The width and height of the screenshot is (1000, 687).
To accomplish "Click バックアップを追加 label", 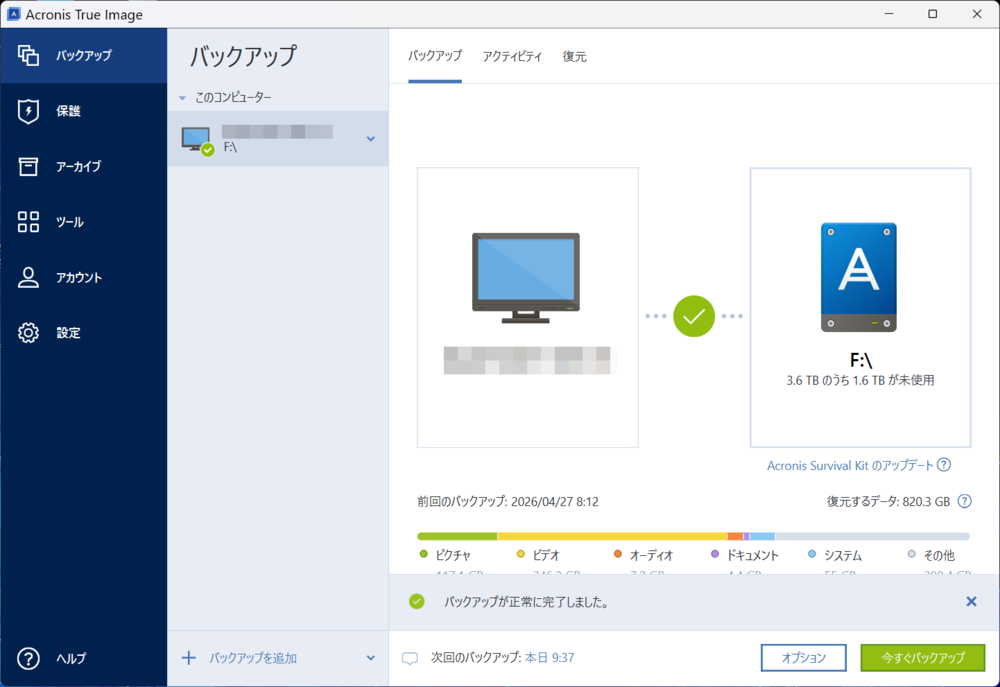I will click(253, 658).
